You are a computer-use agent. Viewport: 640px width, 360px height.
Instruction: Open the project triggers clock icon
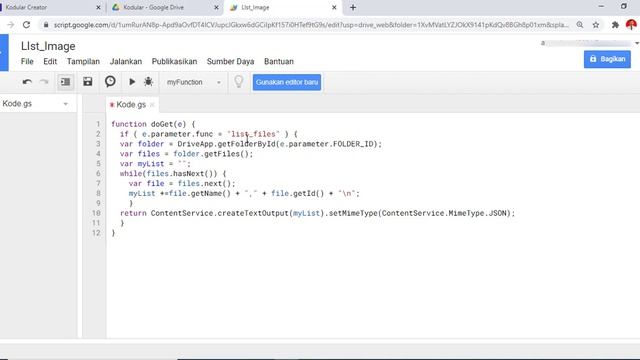pos(110,82)
